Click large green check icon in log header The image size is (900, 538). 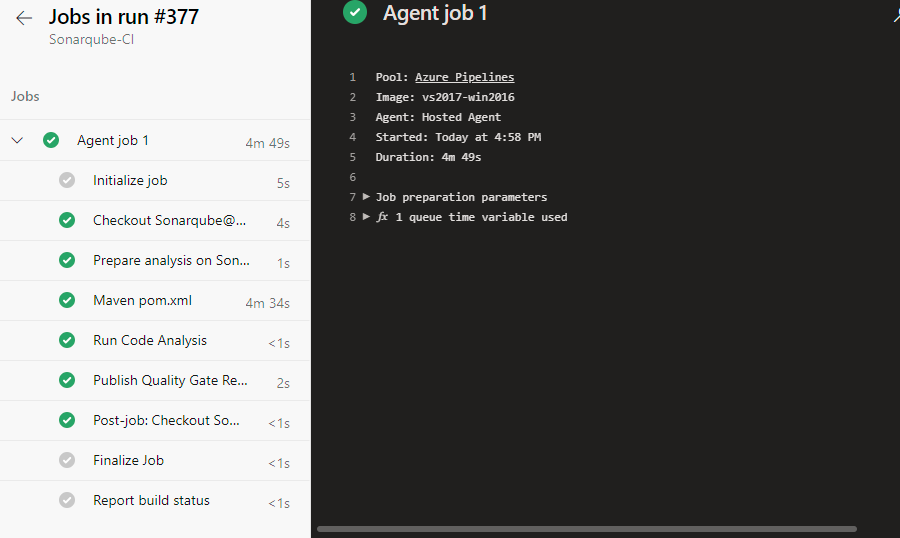click(x=355, y=12)
